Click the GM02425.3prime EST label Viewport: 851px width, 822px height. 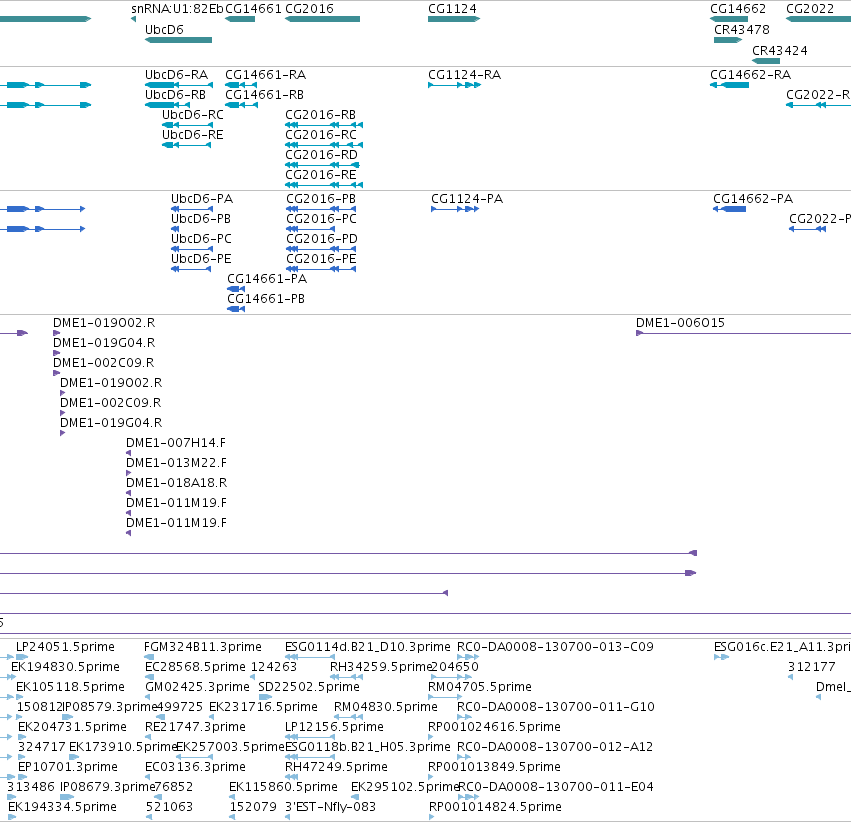click(x=198, y=687)
